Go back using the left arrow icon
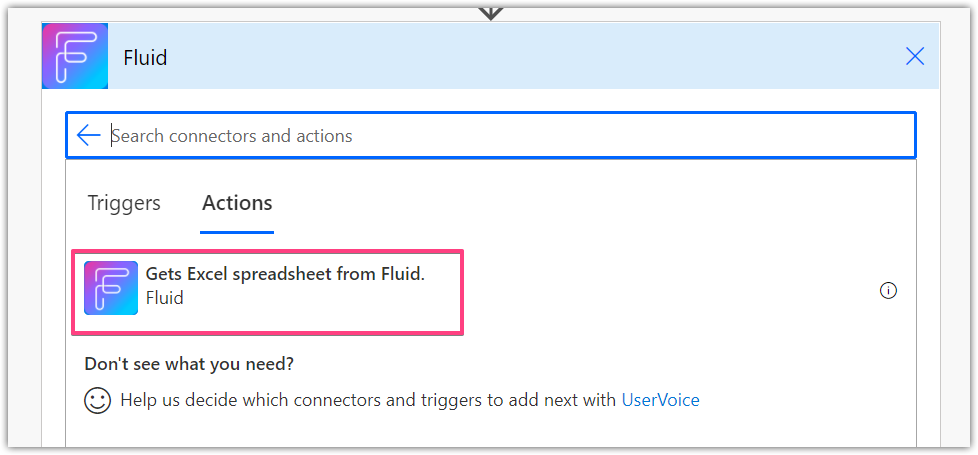978x455 pixels. pos(89,135)
